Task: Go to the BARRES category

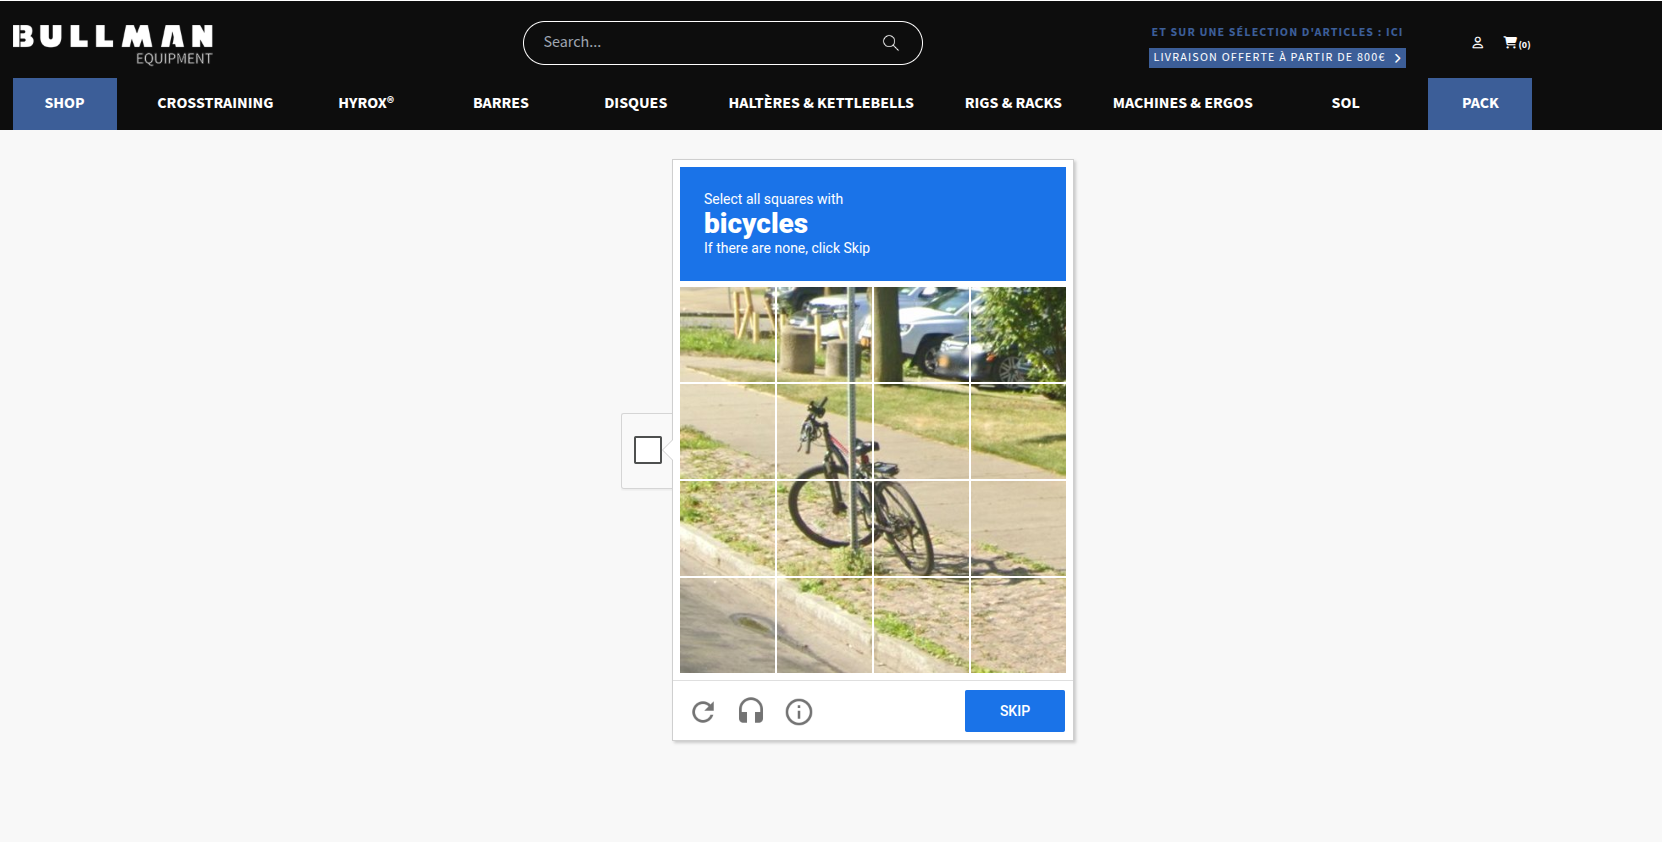Action: (x=501, y=103)
